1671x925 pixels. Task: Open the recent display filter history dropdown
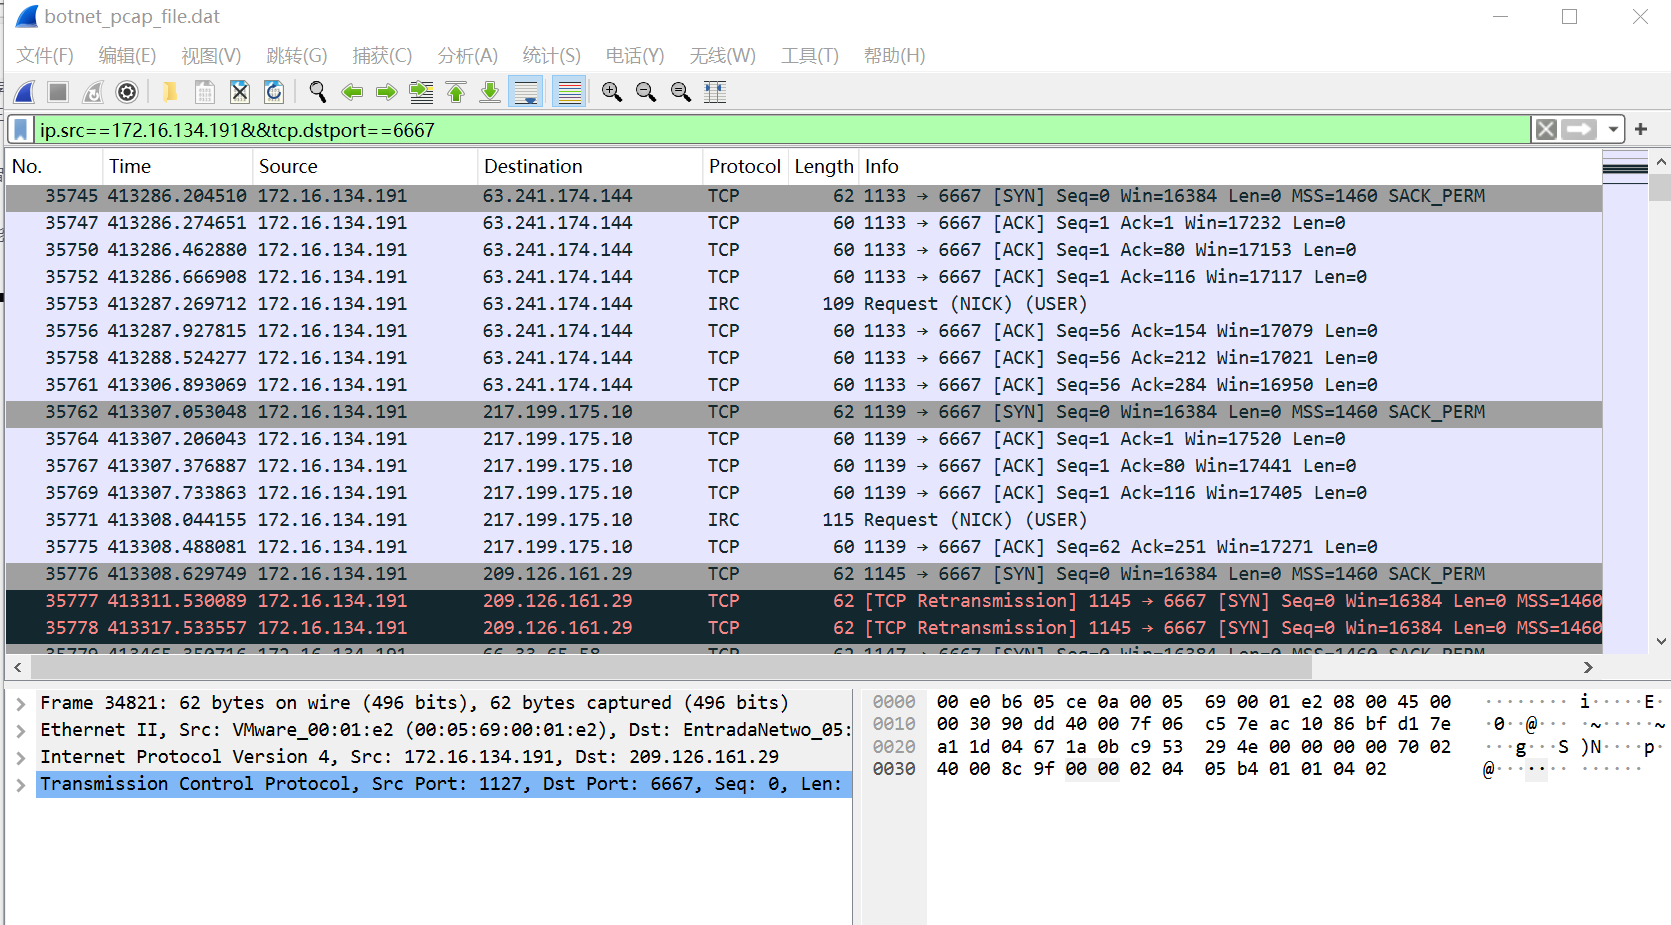[x=1613, y=129]
